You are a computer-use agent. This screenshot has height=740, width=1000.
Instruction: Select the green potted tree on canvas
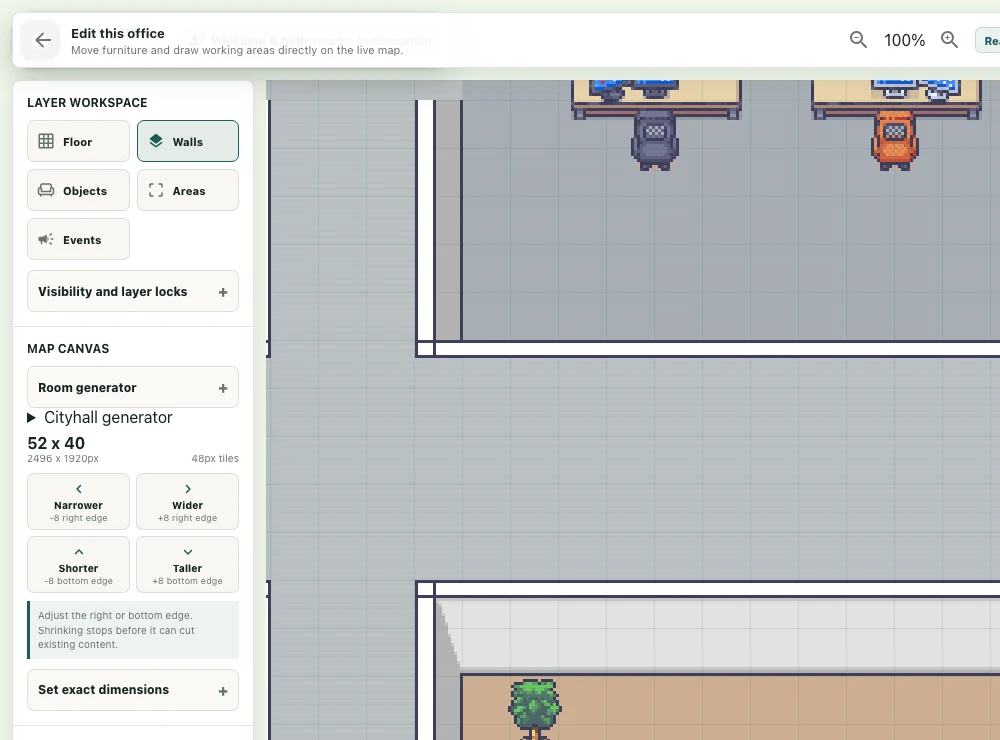pyautogui.click(x=534, y=708)
